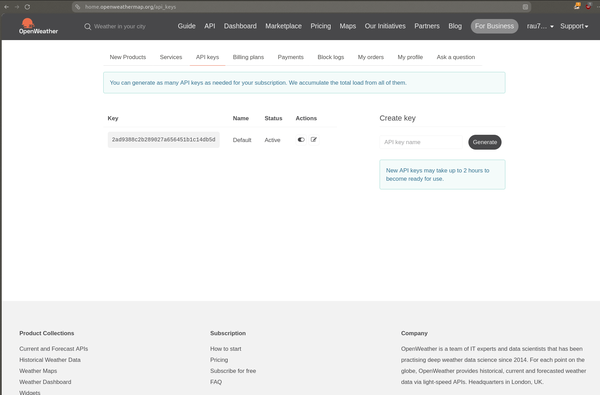The width and height of the screenshot is (600, 395).
Task: Open Weather Dashboard footer link
Action: pos(45,382)
